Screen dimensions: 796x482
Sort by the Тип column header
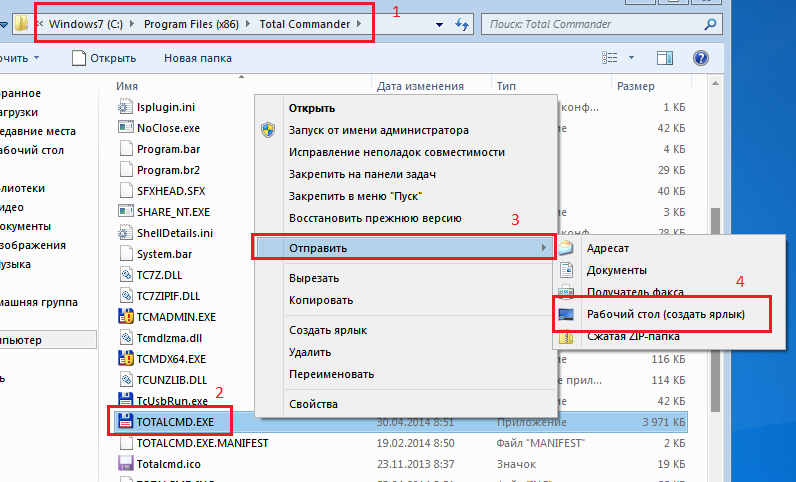click(x=506, y=86)
